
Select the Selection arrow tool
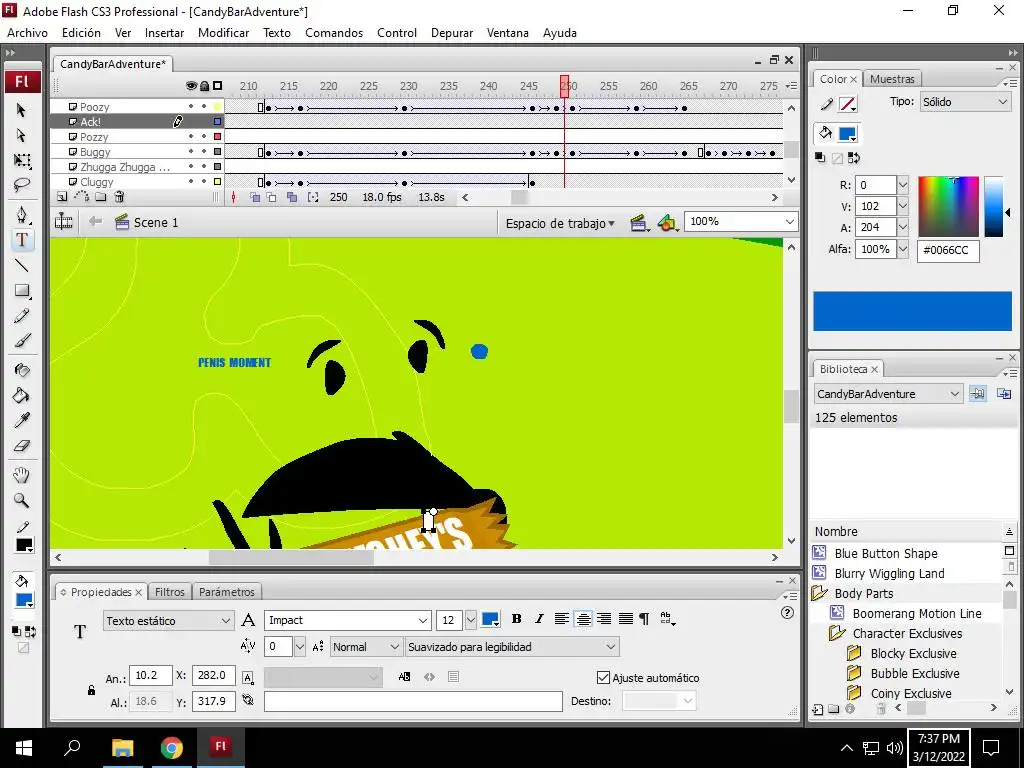(22, 110)
